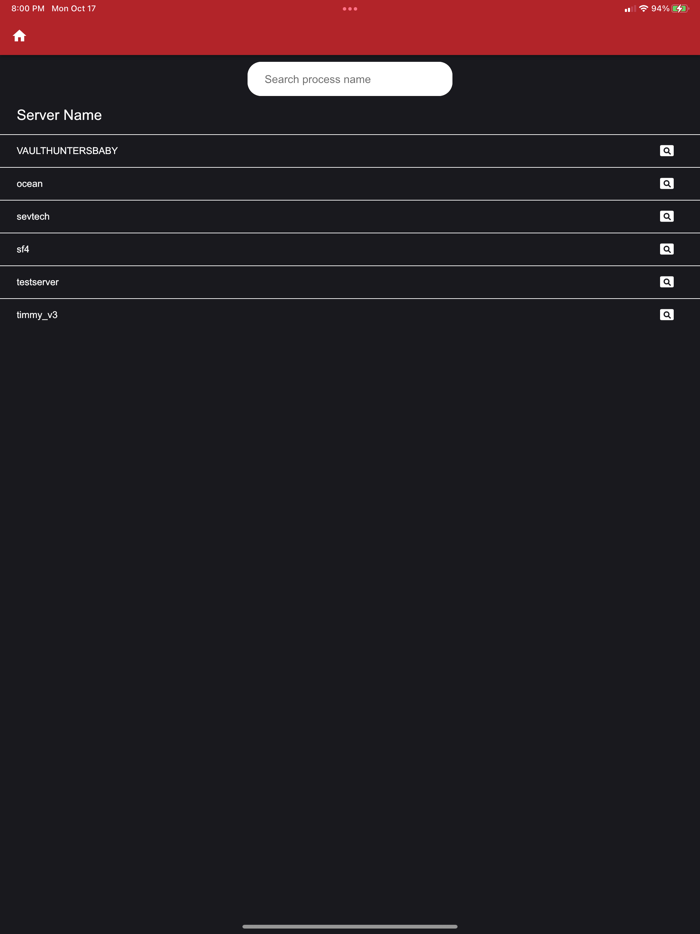
Task: Click the Search process name field
Action: (x=349, y=78)
